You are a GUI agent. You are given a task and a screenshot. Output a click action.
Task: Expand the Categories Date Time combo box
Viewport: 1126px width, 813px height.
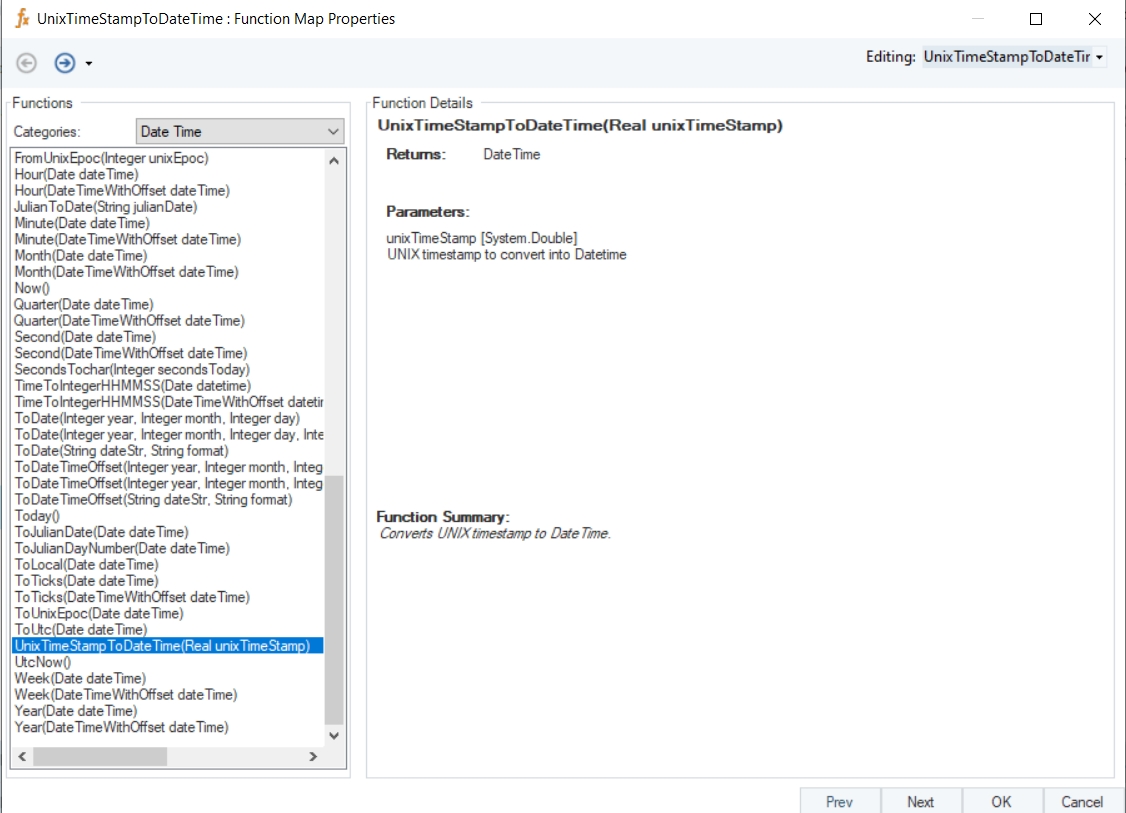point(333,132)
